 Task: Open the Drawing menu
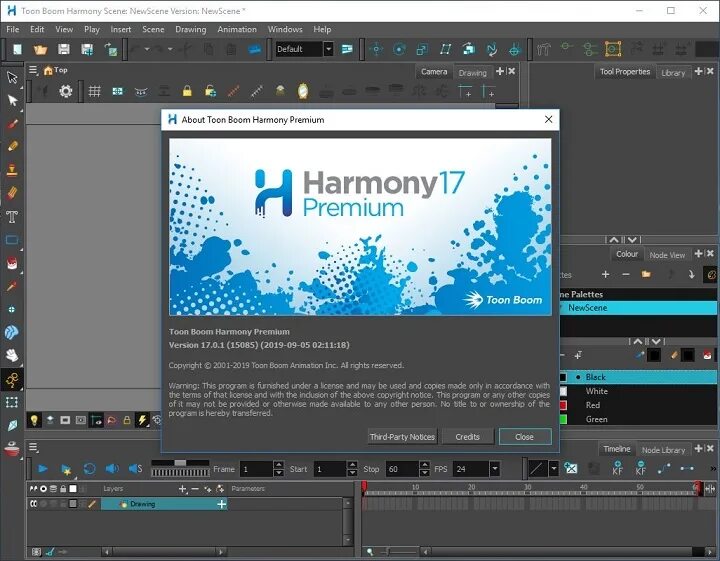point(191,29)
